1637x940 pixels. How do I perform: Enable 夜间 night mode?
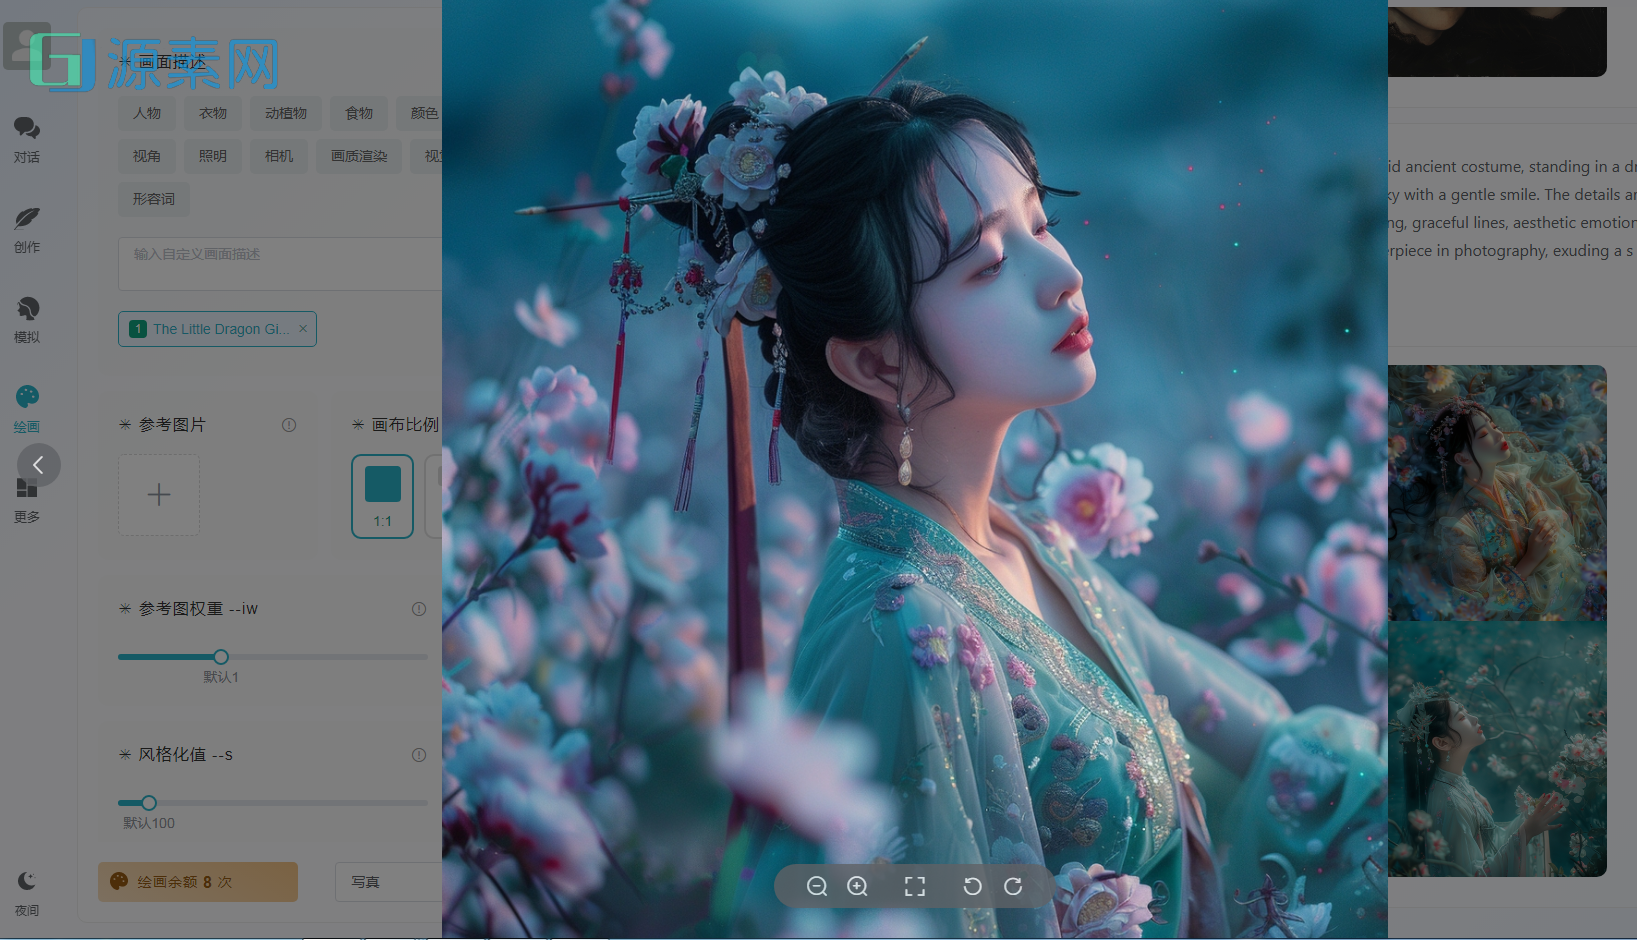26,890
